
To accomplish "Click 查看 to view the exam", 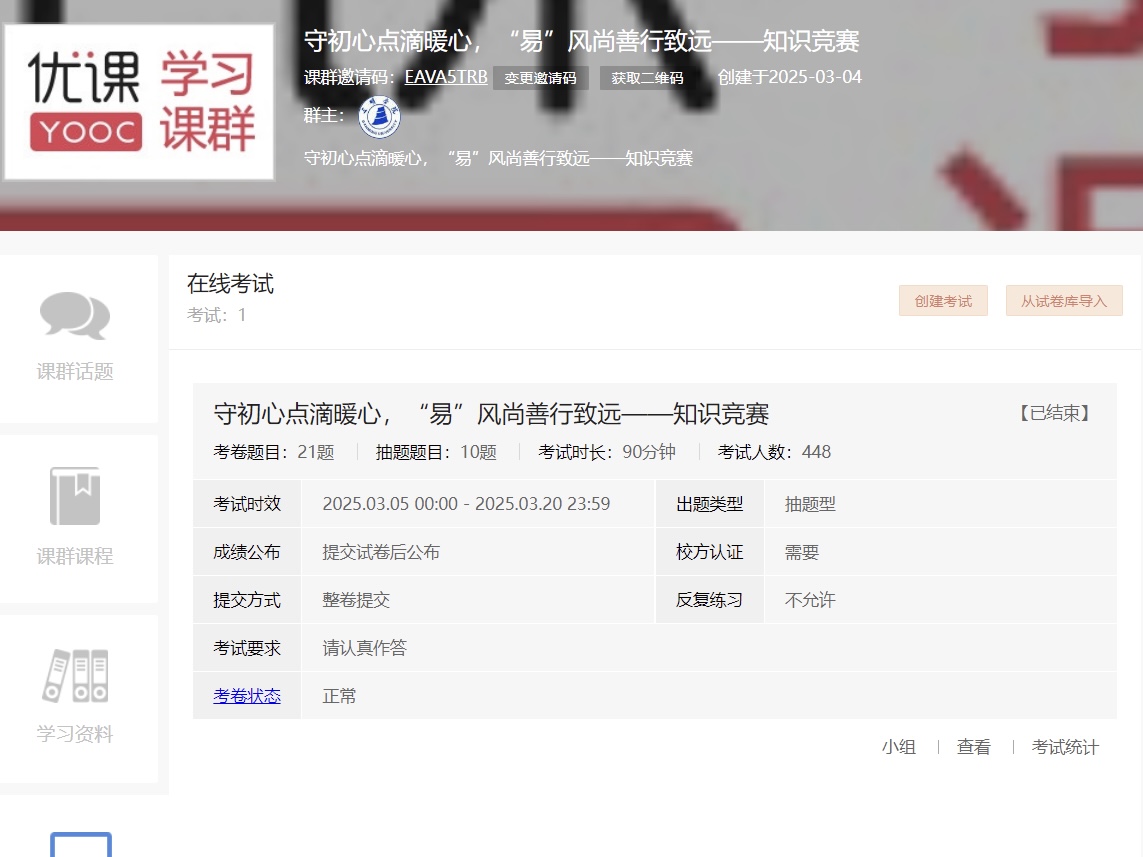I will pyautogui.click(x=973, y=747).
